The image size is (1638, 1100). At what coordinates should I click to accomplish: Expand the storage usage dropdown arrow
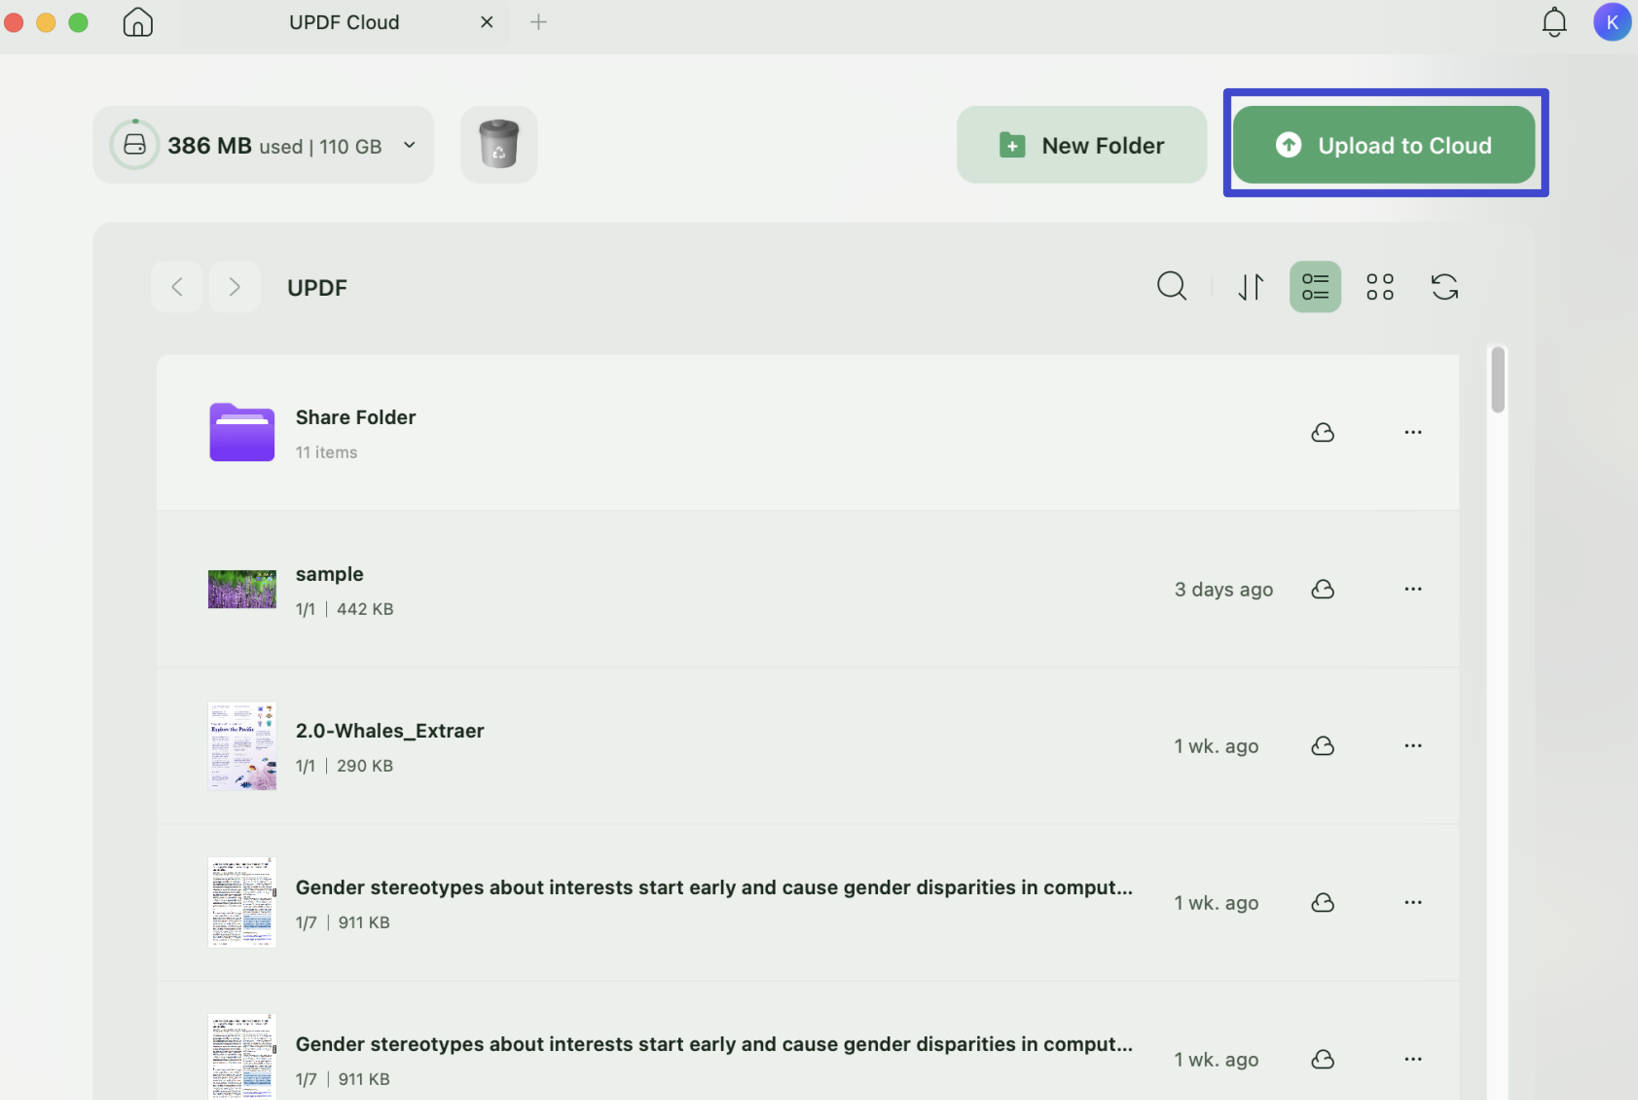[x=409, y=145]
